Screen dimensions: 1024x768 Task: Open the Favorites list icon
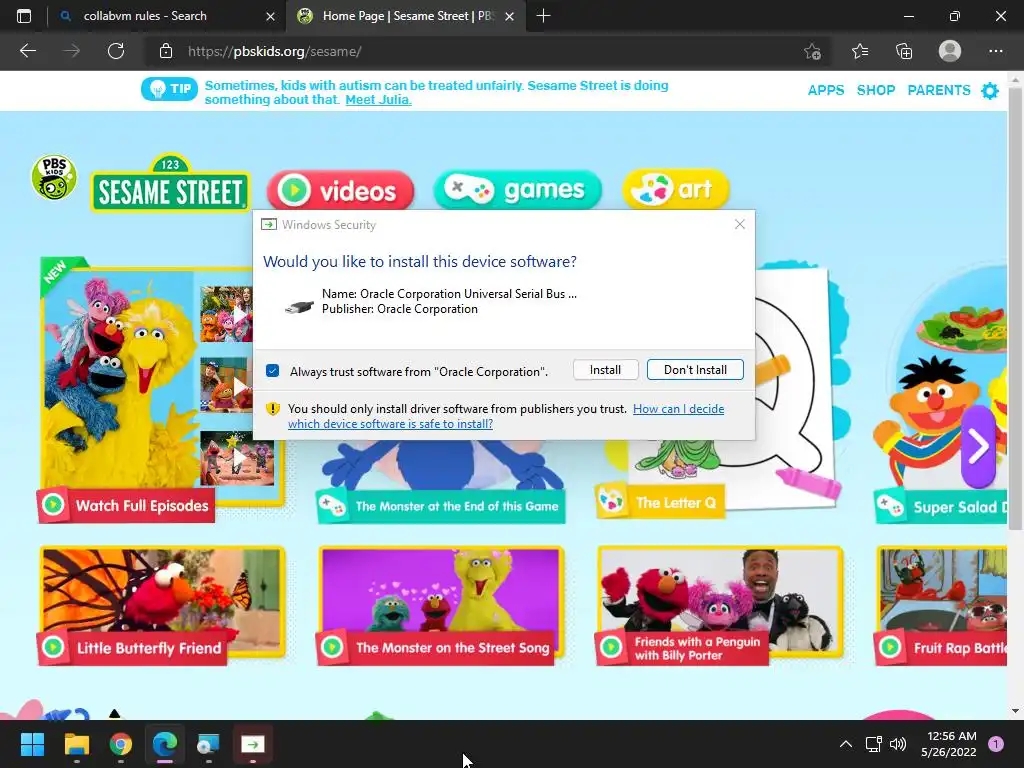(x=860, y=51)
